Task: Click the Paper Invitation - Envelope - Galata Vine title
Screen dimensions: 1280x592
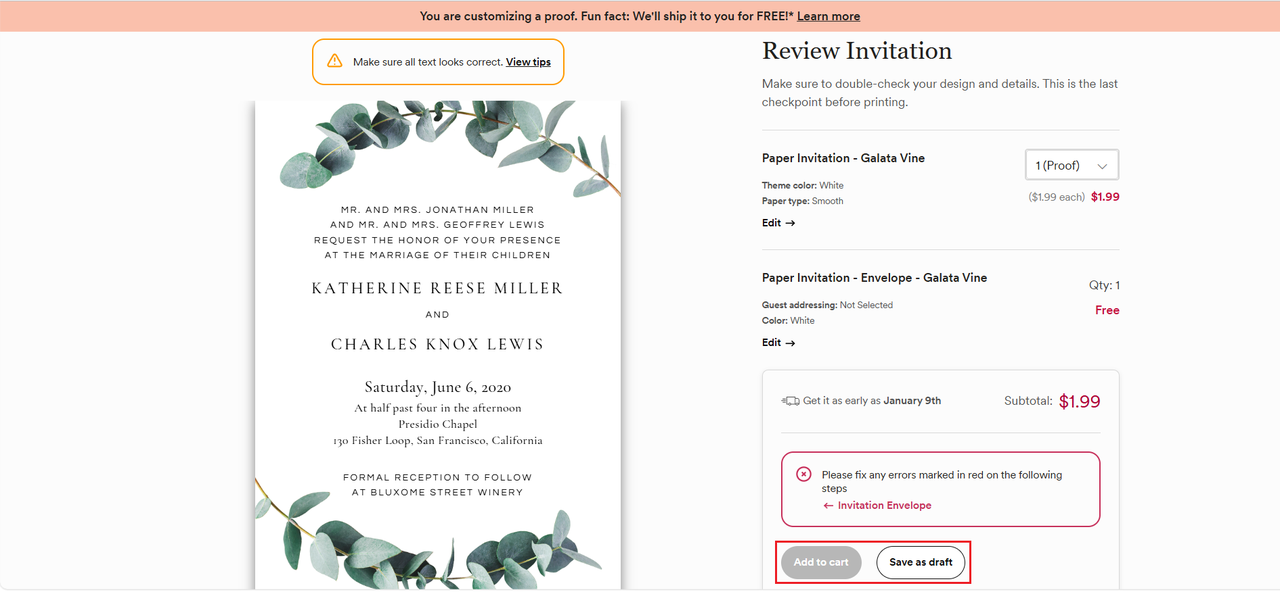Action: click(x=874, y=278)
